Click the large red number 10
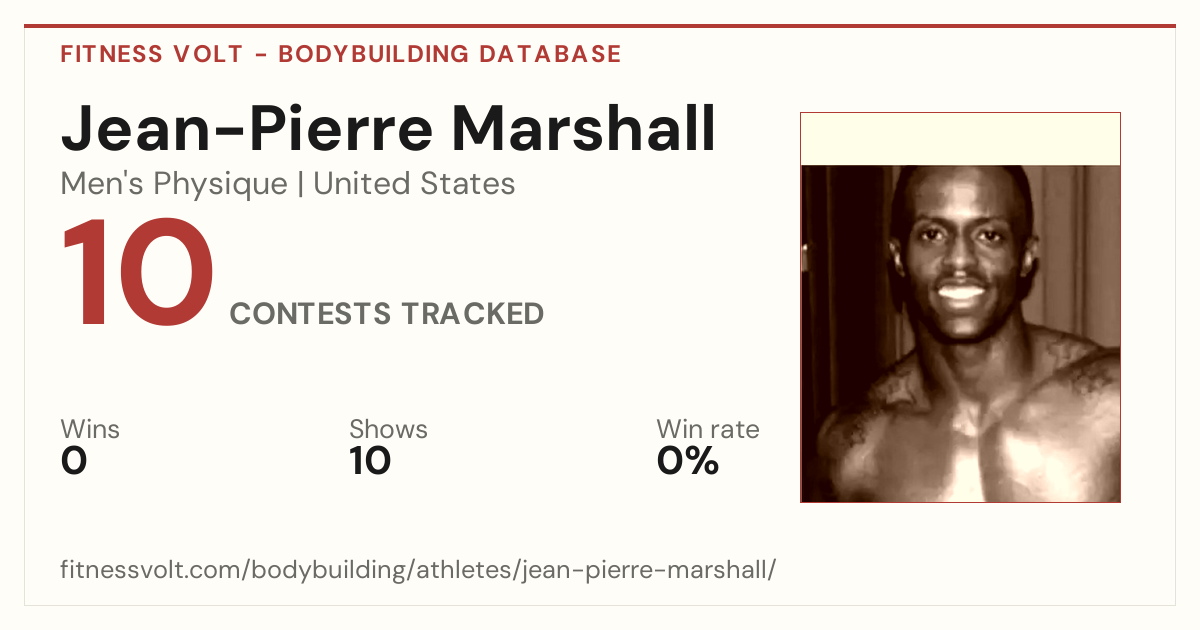The height and width of the screenshot is (630, 1200). click(x=137, y=274)
